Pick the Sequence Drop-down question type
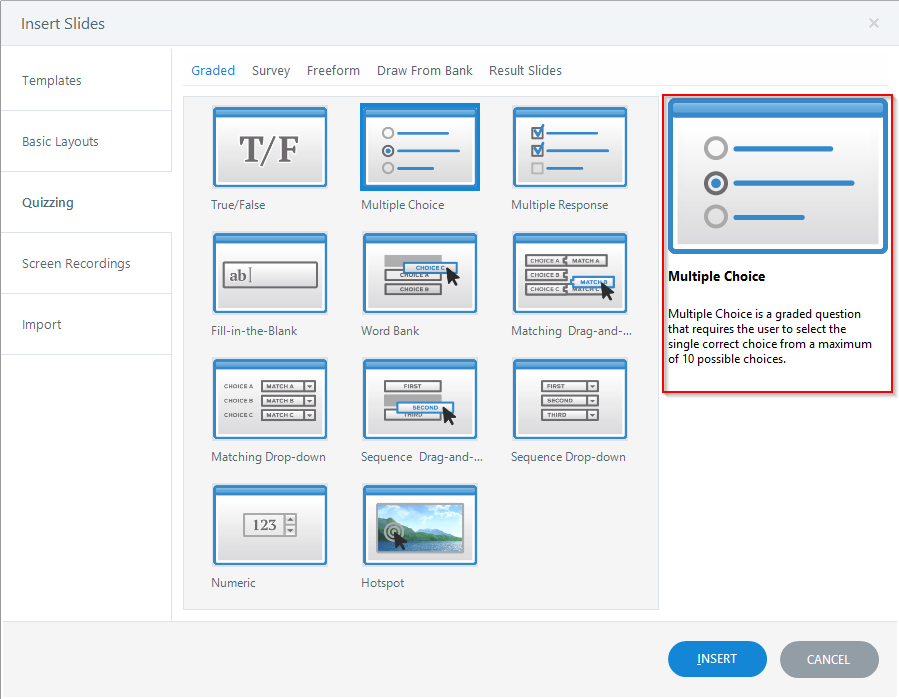The image size is (899, 699). (x=569, y=399)
